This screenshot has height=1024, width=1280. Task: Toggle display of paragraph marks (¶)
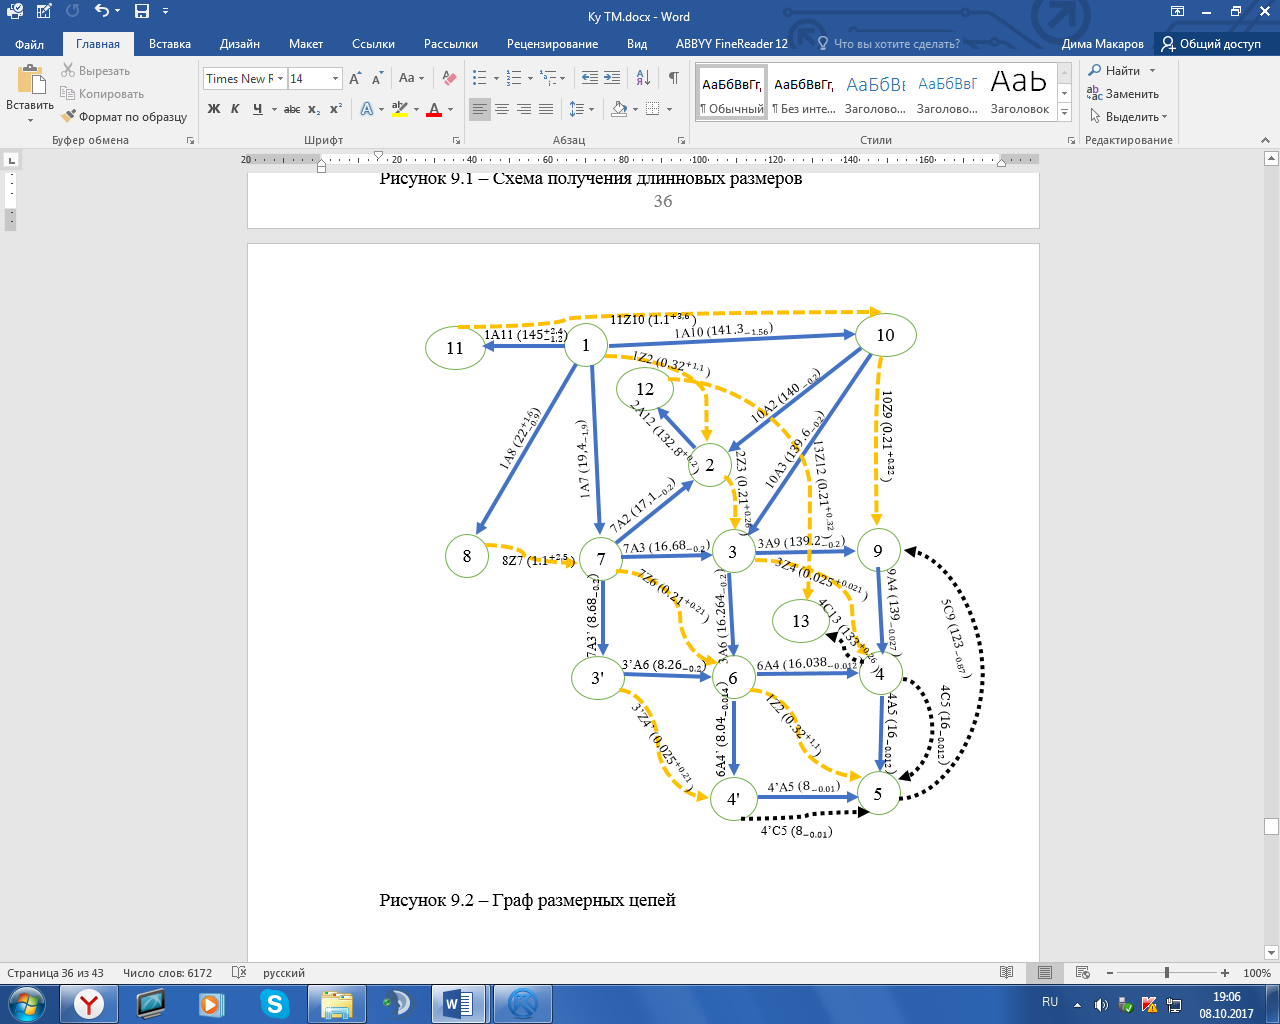(x=673, y=78)
